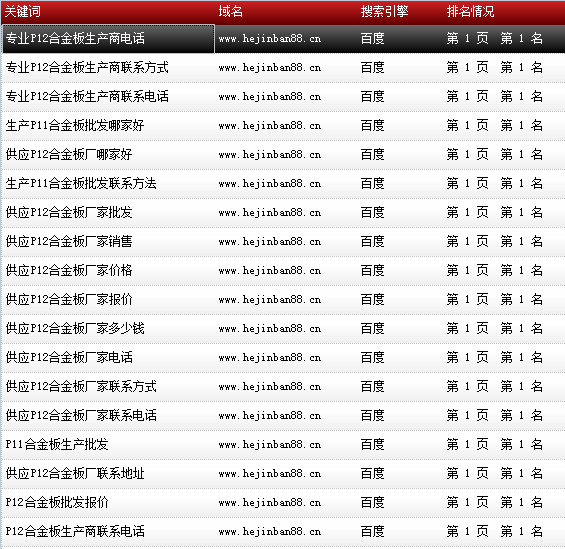
Task: Select keyword 供应P12合金板厂哪家好
Action: click(69, 155)
